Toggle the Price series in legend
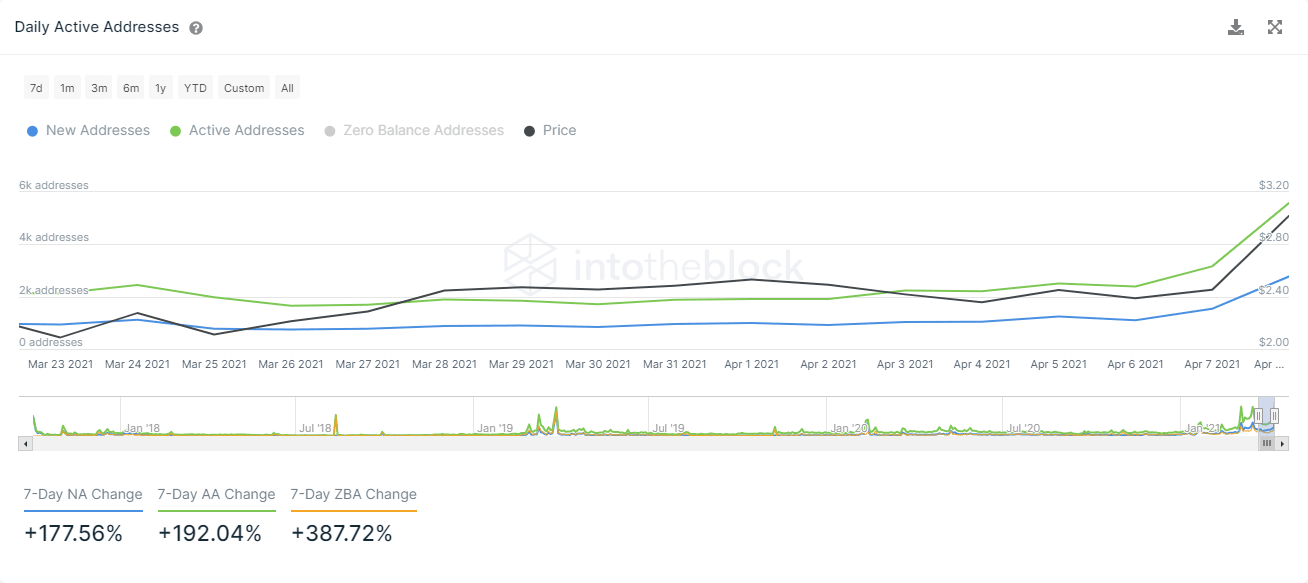The width and height of the screenshot is (1308, 583). point(550,130)
